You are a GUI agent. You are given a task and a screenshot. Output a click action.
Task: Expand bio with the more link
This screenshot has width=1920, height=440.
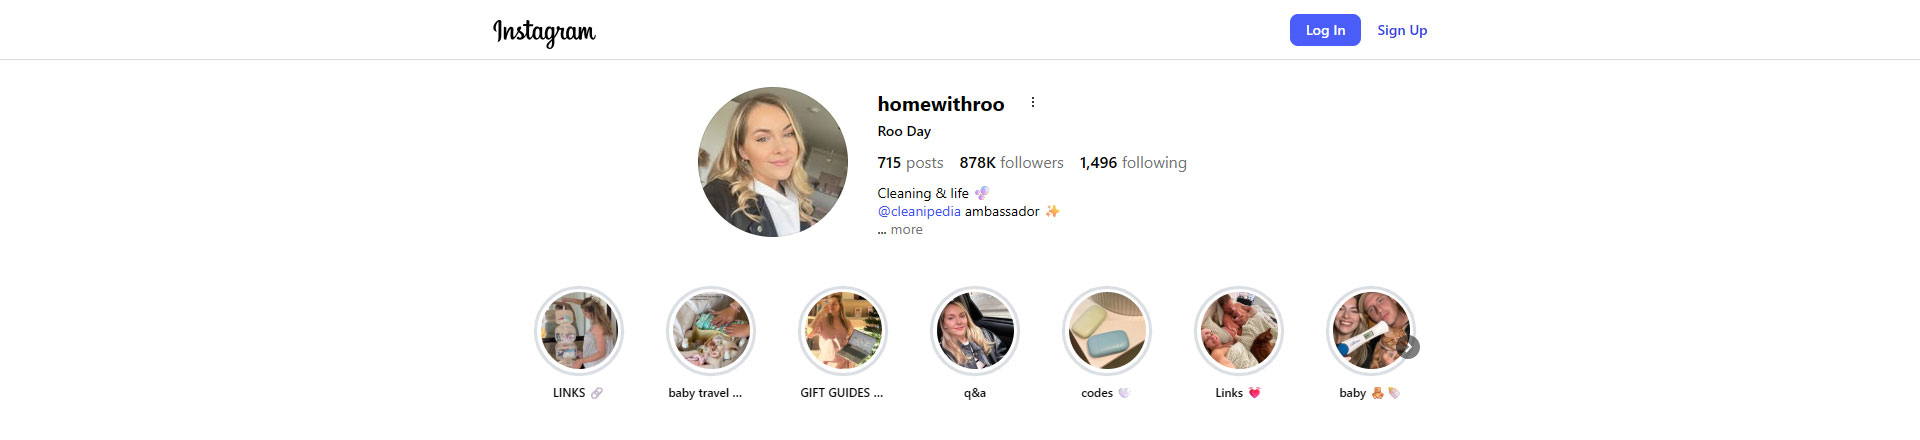[906, 230]
